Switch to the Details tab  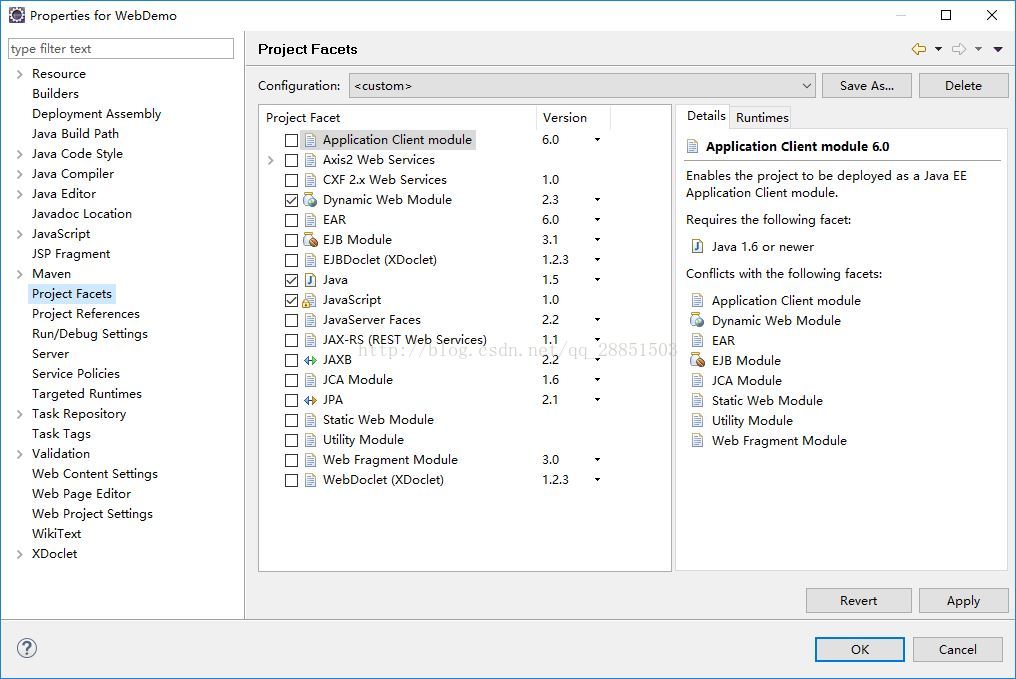tap(706, 116)
